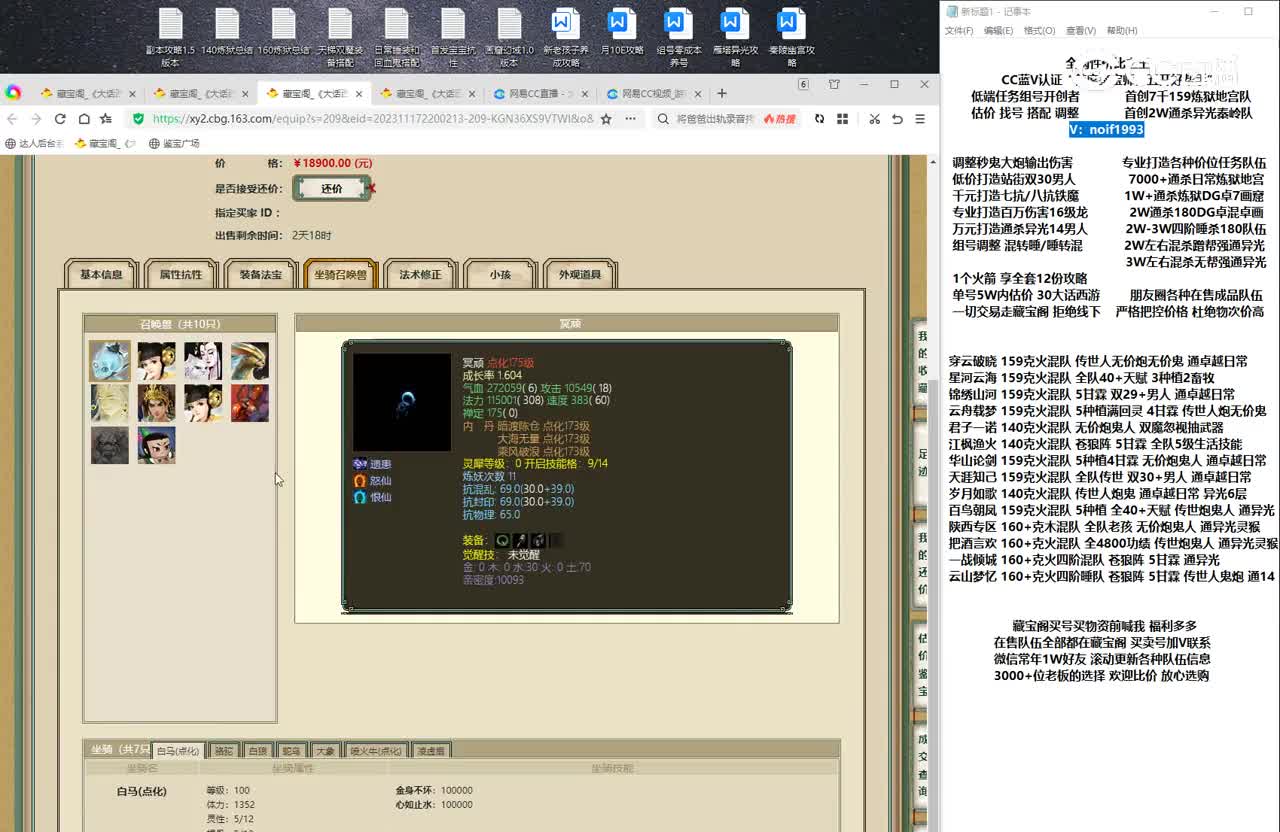Select the 喷火牛(点化) mount tab

(x=376, y=751)
